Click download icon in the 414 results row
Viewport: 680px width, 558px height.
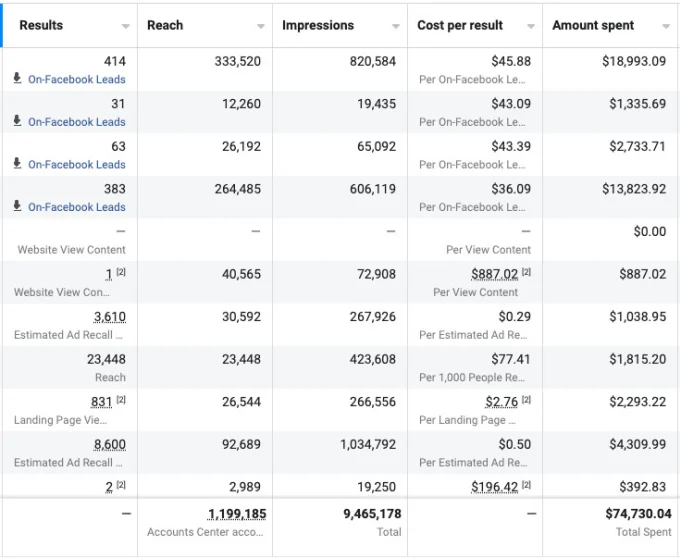17,79
